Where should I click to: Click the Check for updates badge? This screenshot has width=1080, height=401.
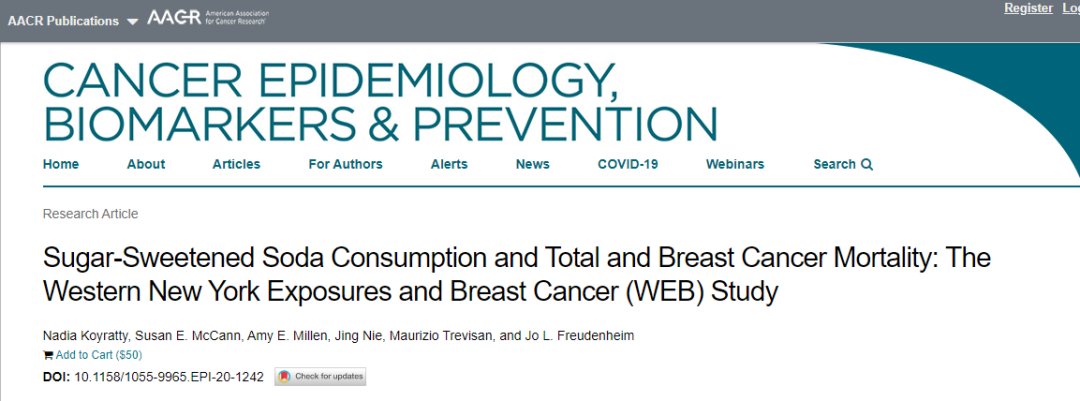click(320, 377)
